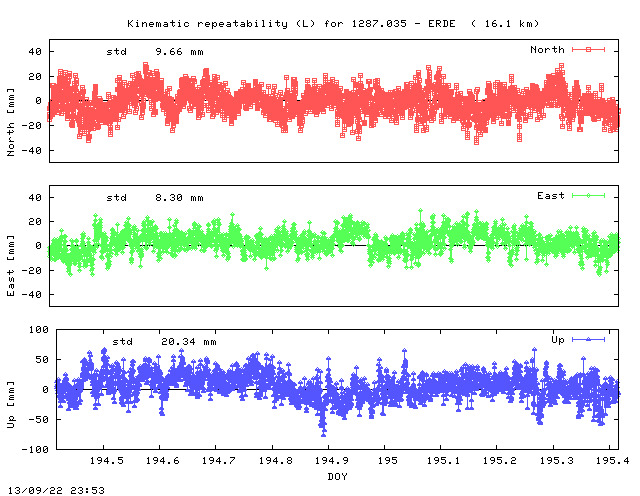
Task: Click the Up plot y-axis tick 100
Action: 38,330
